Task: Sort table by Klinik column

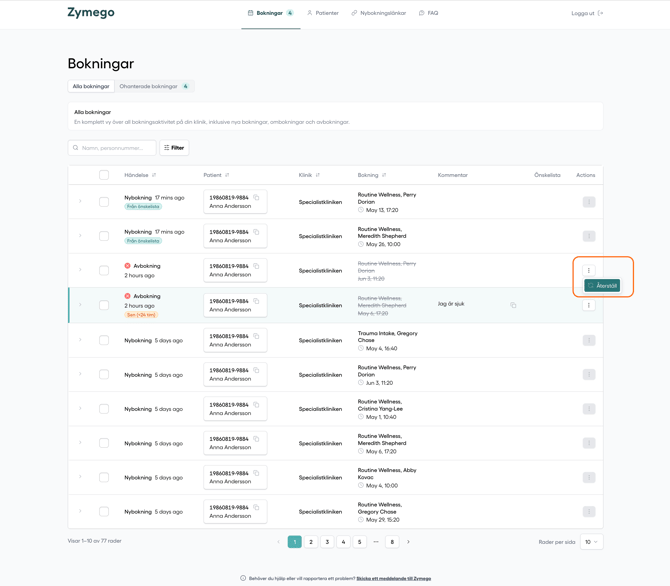Action: pos(317,175)
